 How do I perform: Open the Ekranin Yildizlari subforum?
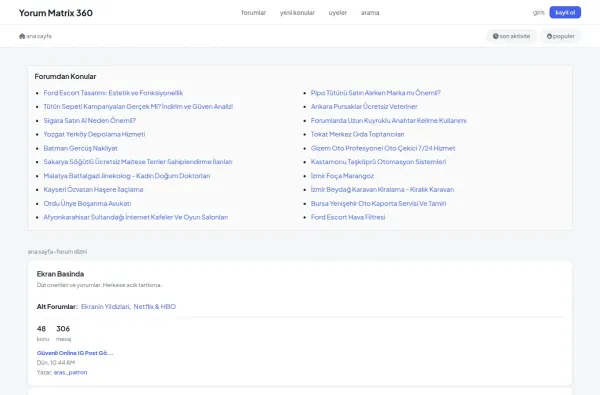point(105,307)
